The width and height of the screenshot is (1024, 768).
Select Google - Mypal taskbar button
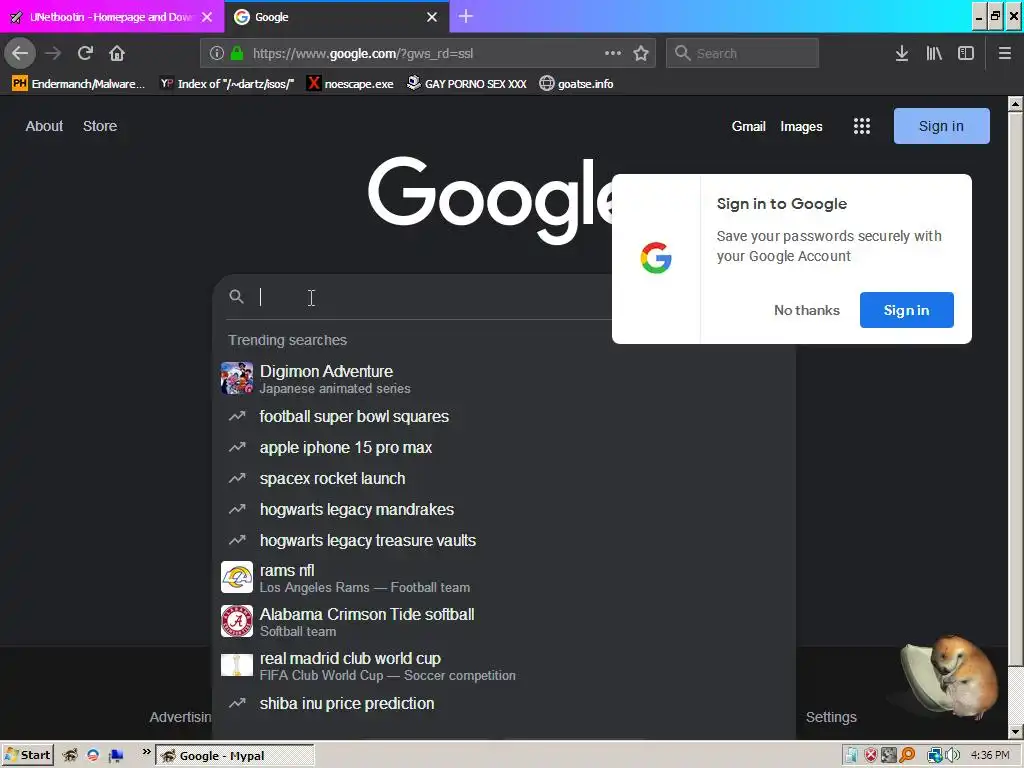[234, 756]
